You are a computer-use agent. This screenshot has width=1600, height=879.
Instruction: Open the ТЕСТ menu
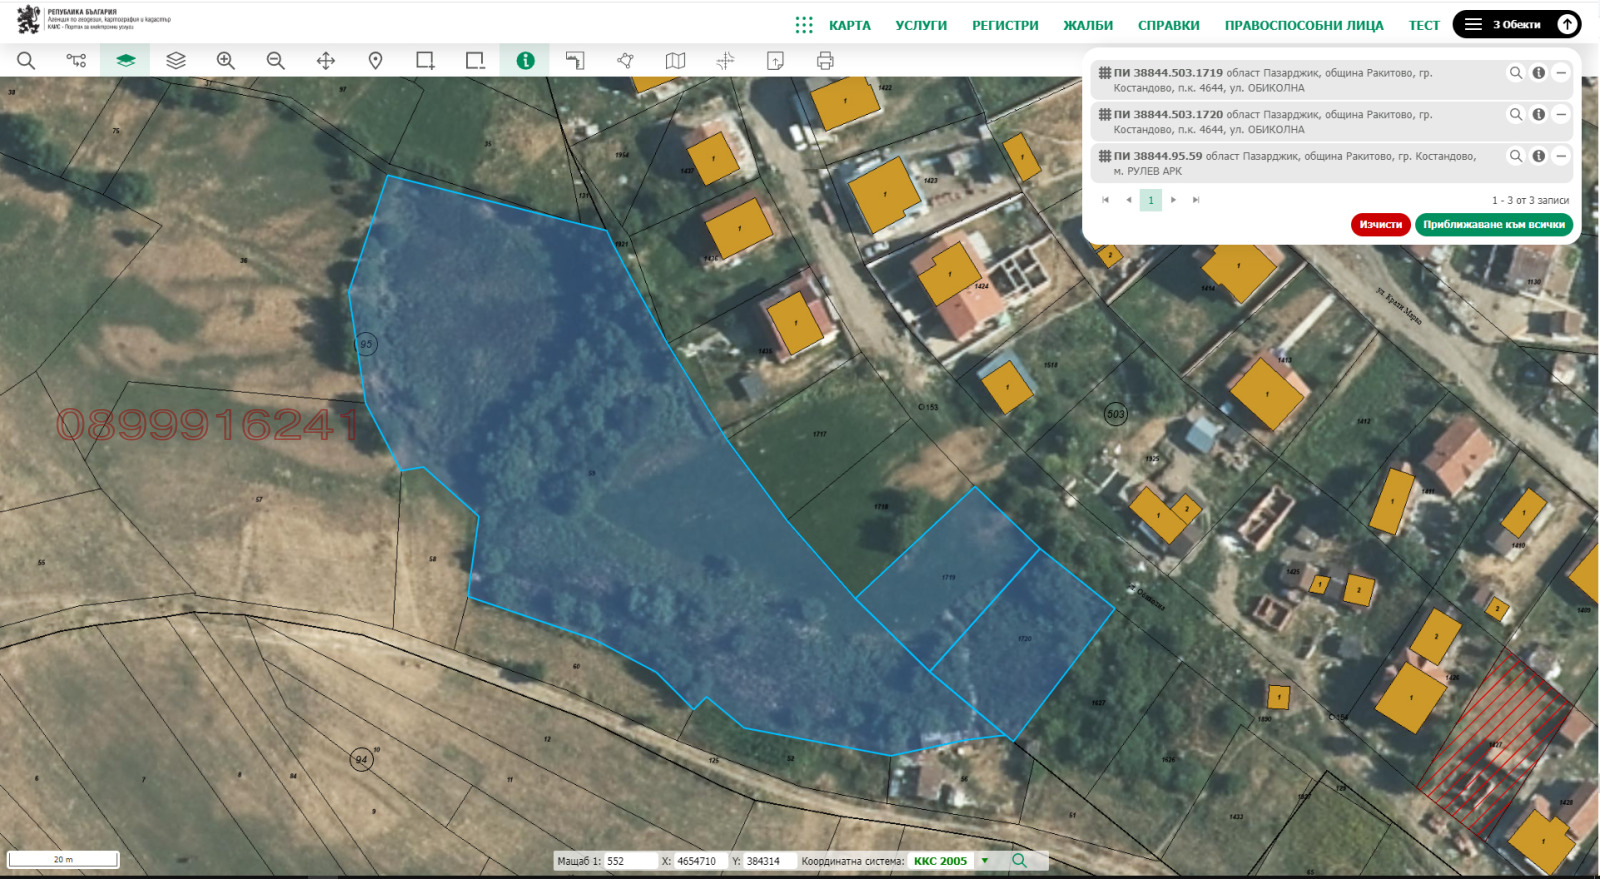pos(1424,26)
